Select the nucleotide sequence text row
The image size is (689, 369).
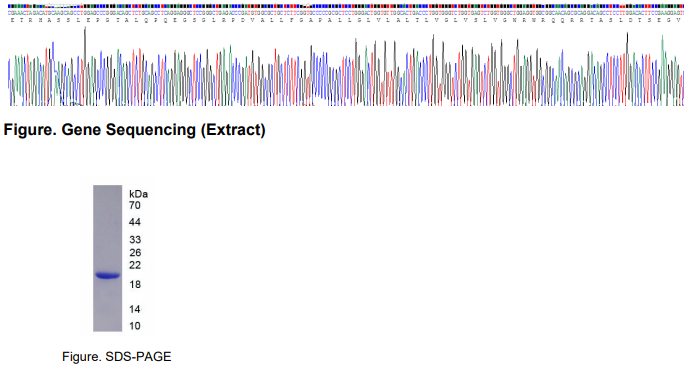coord(346,13)
